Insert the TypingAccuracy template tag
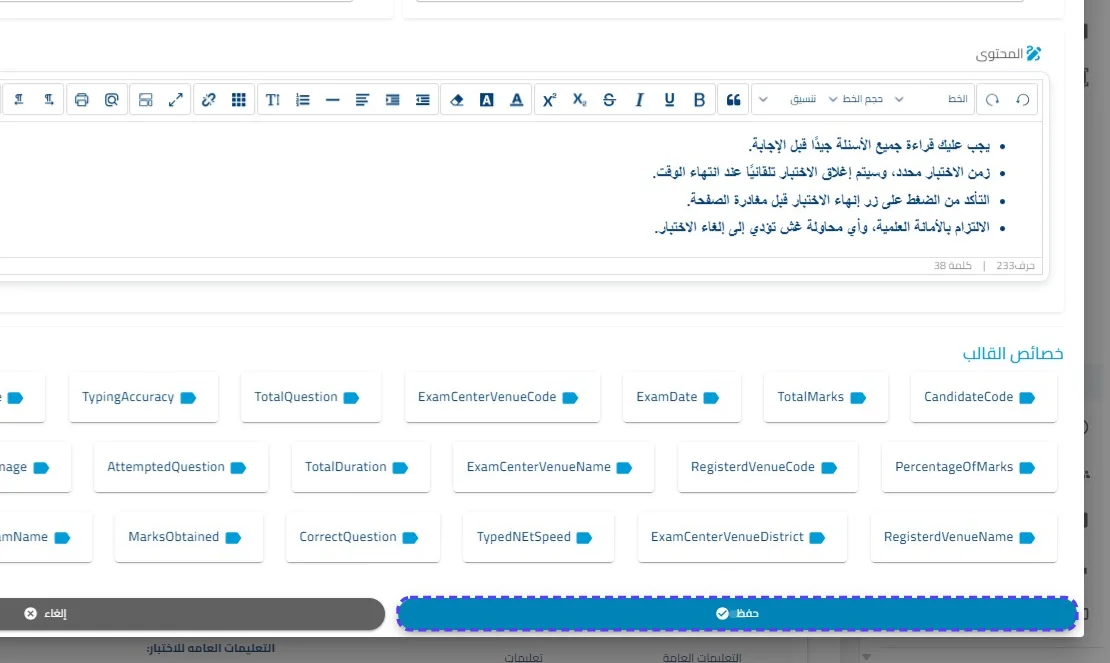 (x=144, y=397)
